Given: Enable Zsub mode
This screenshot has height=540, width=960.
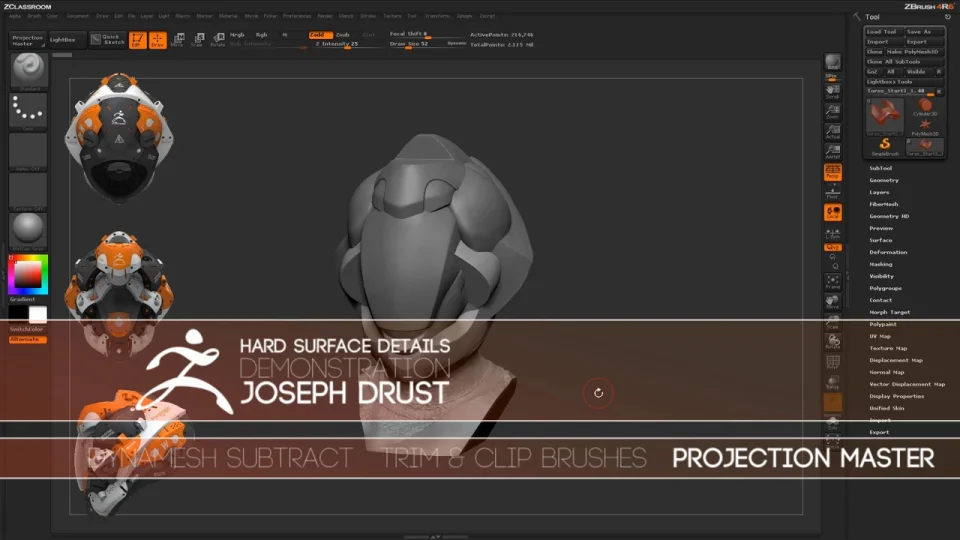Looking at the screenshot, I should coord(343,35).
